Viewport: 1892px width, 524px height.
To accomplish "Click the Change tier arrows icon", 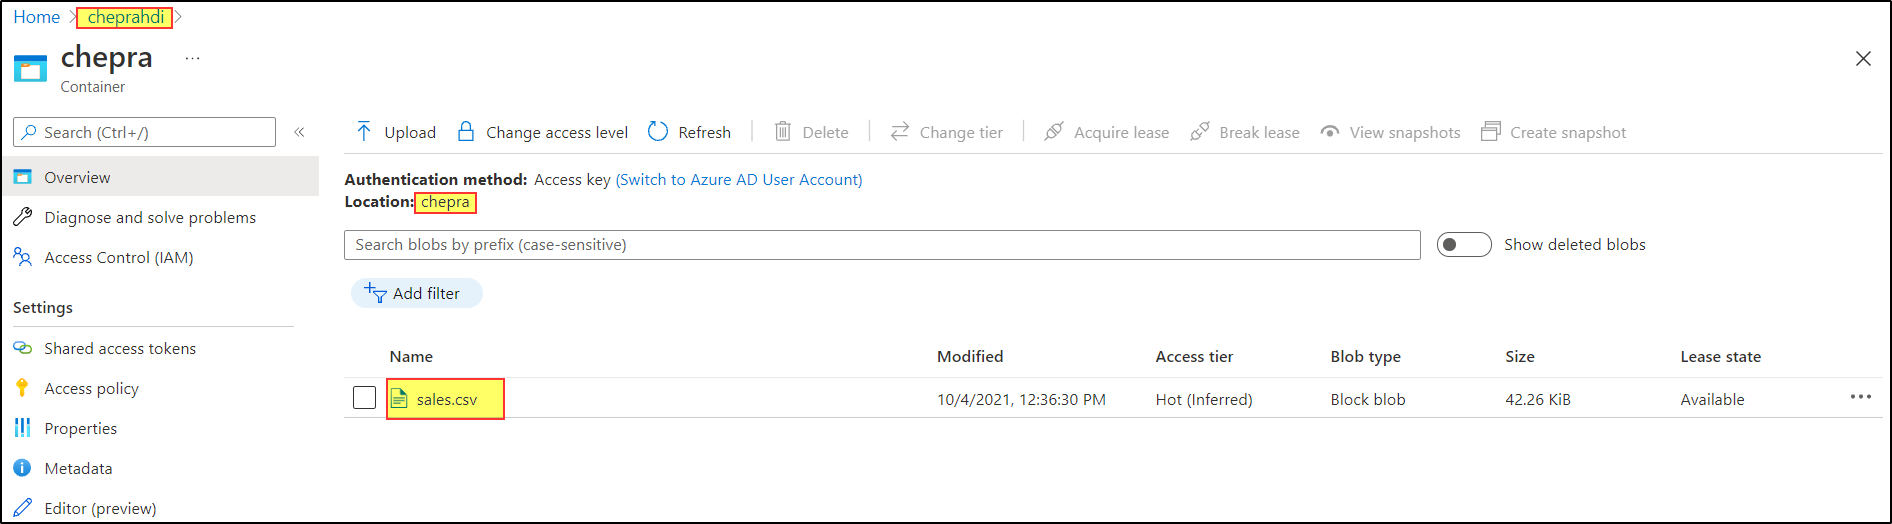I will pyautogui.click(x=900, y=132).
